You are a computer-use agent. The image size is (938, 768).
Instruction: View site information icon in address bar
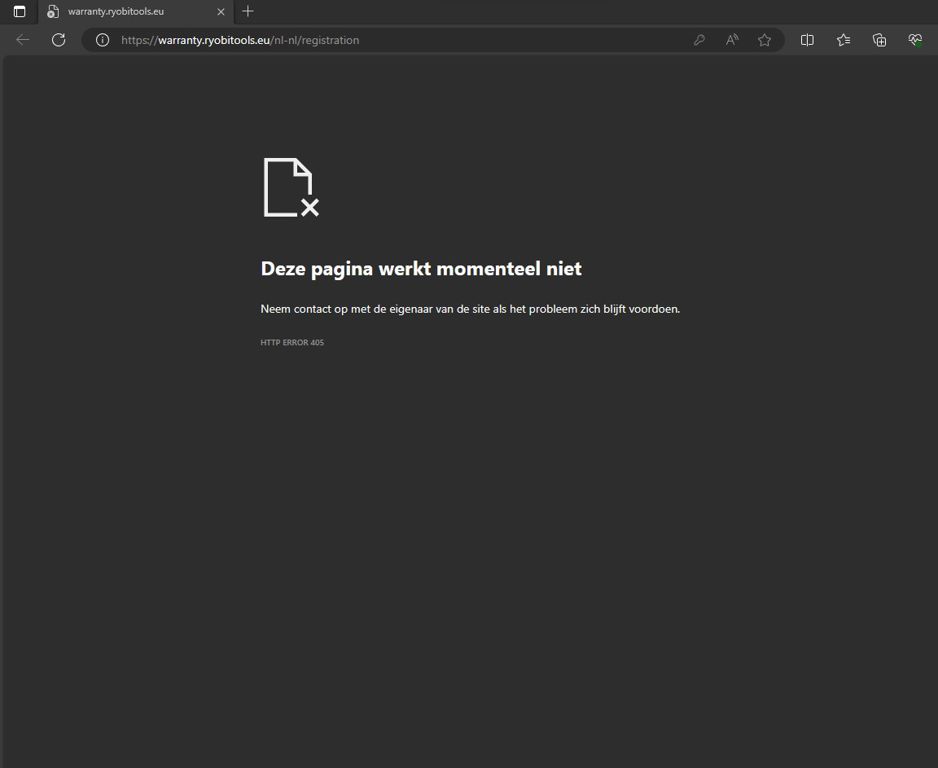coord(102,40)
